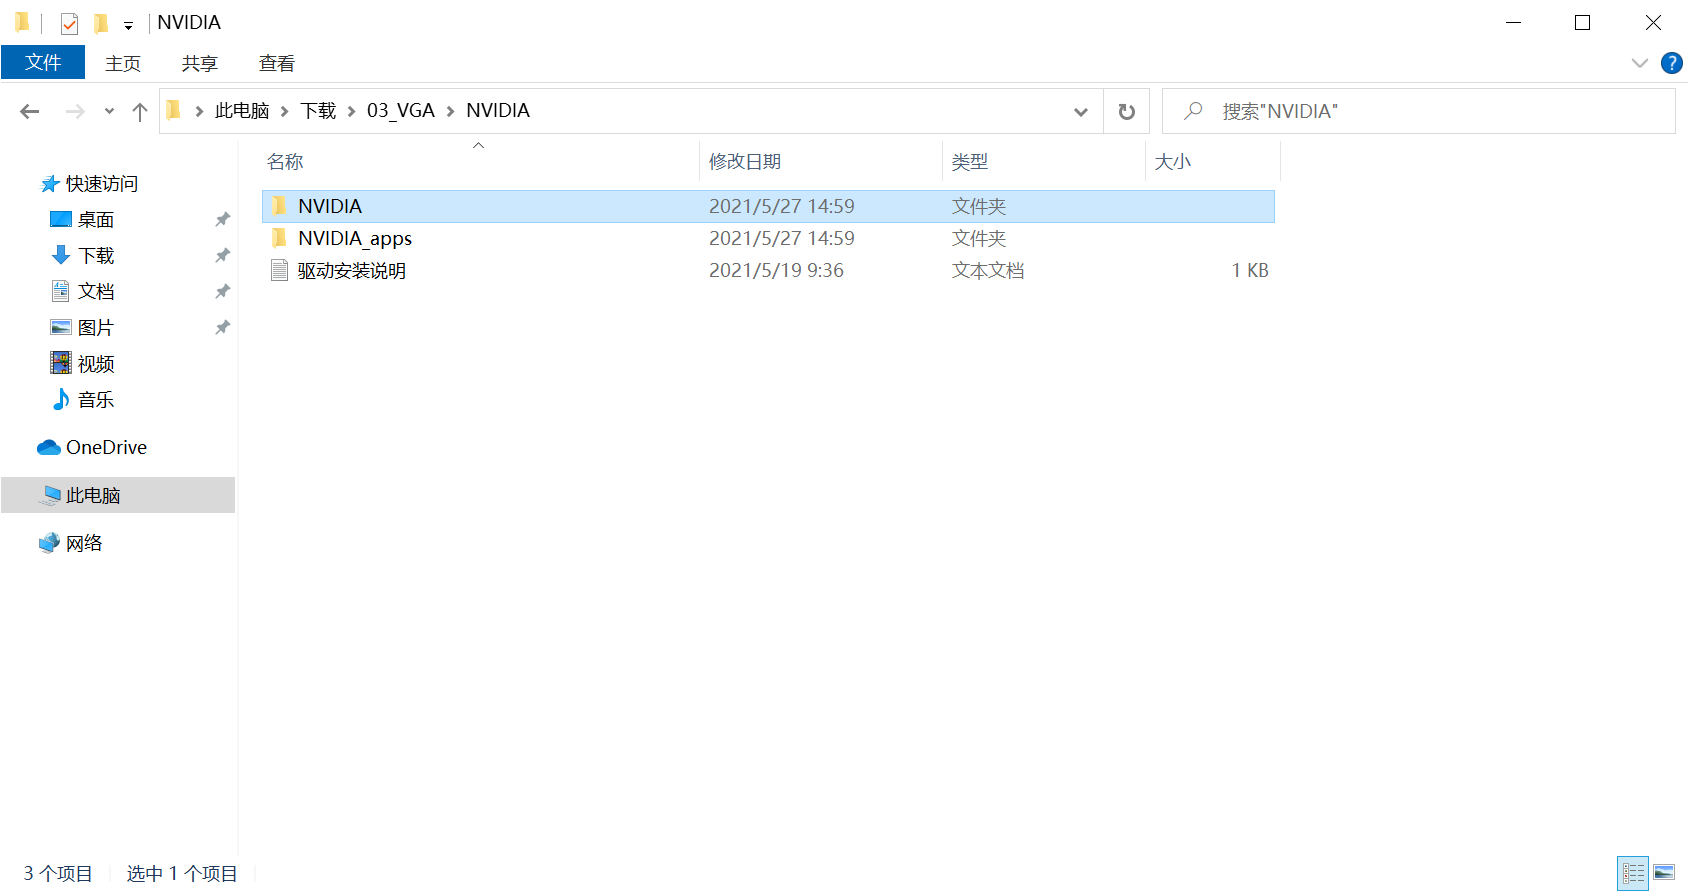
Task: Select the NVIDIA_apps folder
Action: tap(355, 238)
